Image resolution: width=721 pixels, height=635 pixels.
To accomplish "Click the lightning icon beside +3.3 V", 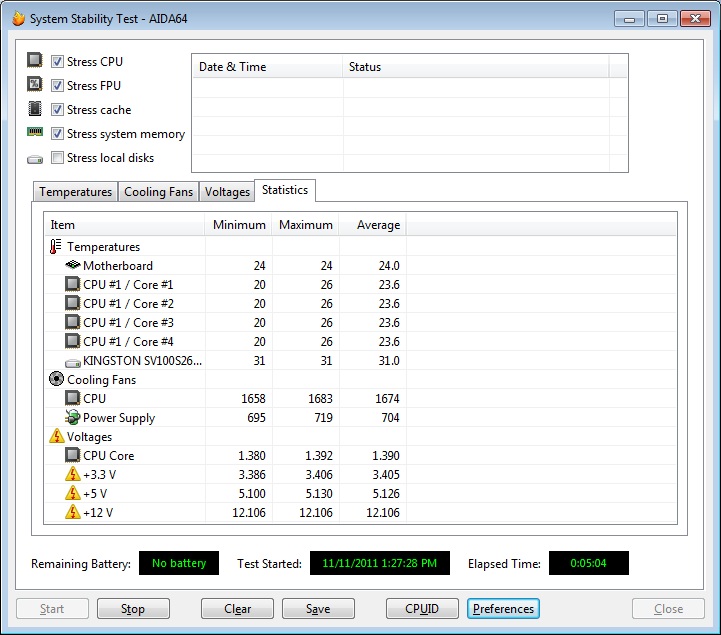I will [x=73, y=474].
